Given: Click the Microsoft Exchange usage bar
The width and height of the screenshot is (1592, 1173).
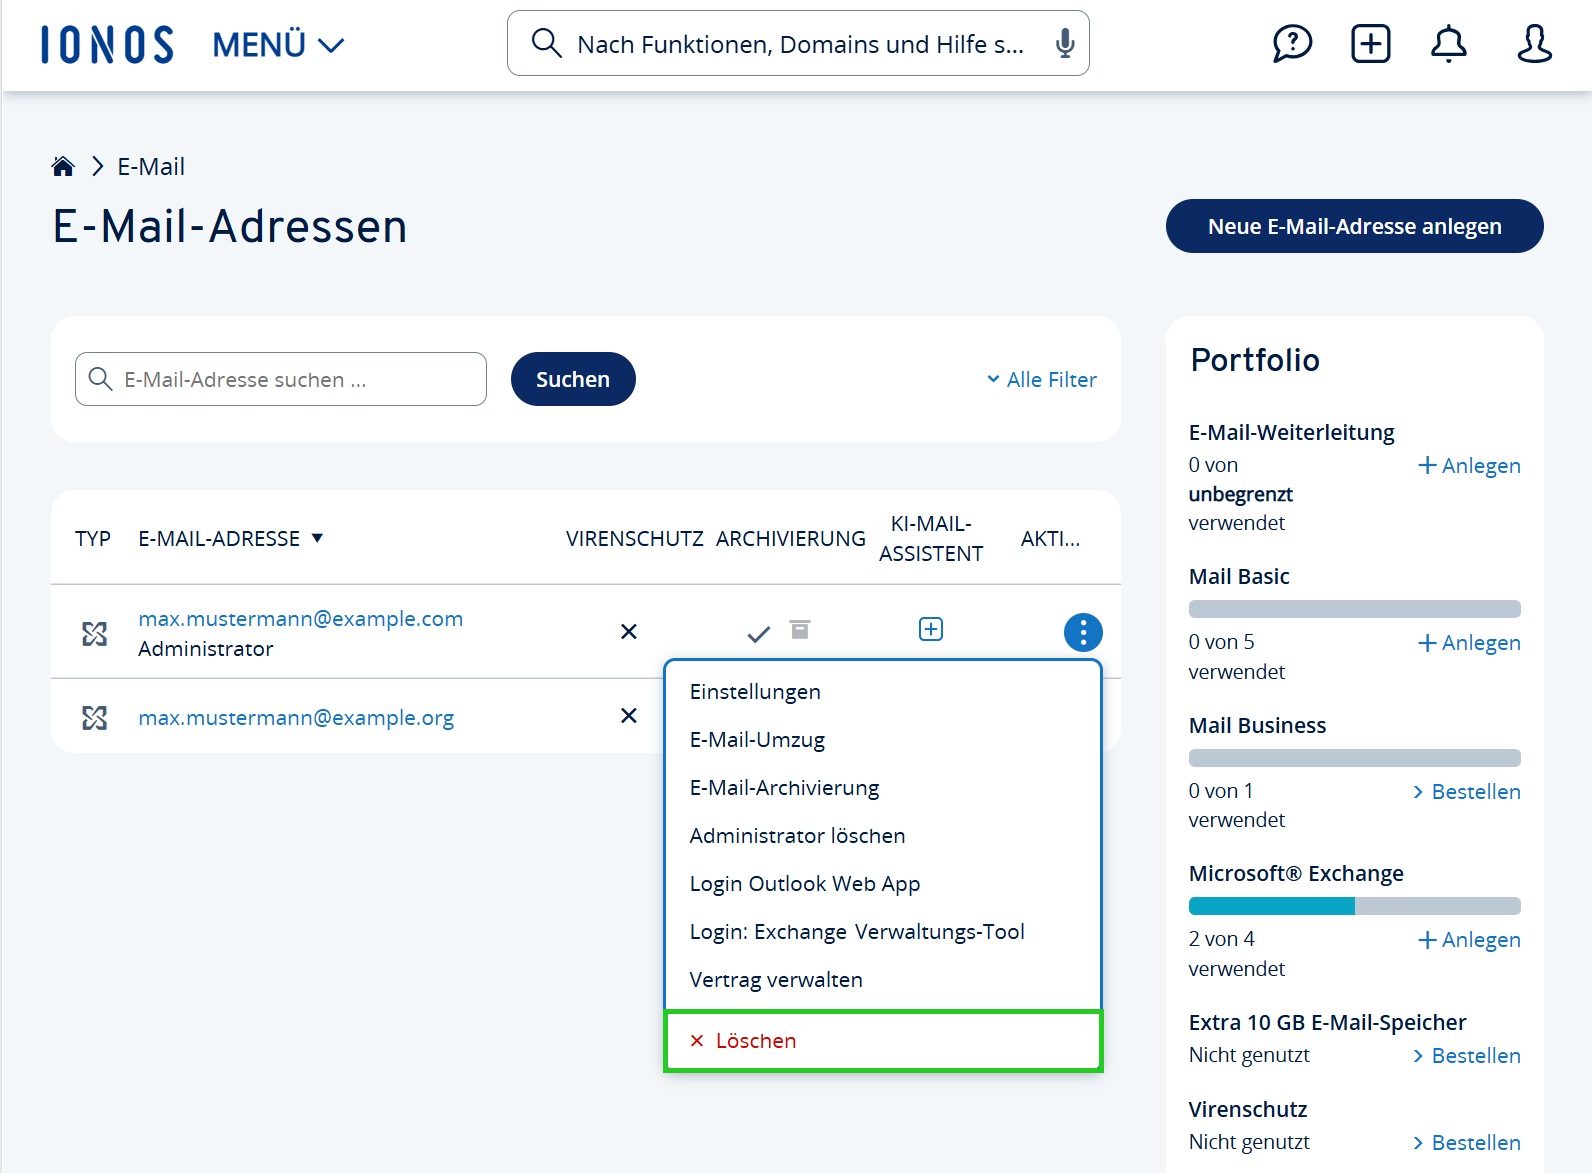Looking at the screenshot, I should click(x=1354, y=906).
